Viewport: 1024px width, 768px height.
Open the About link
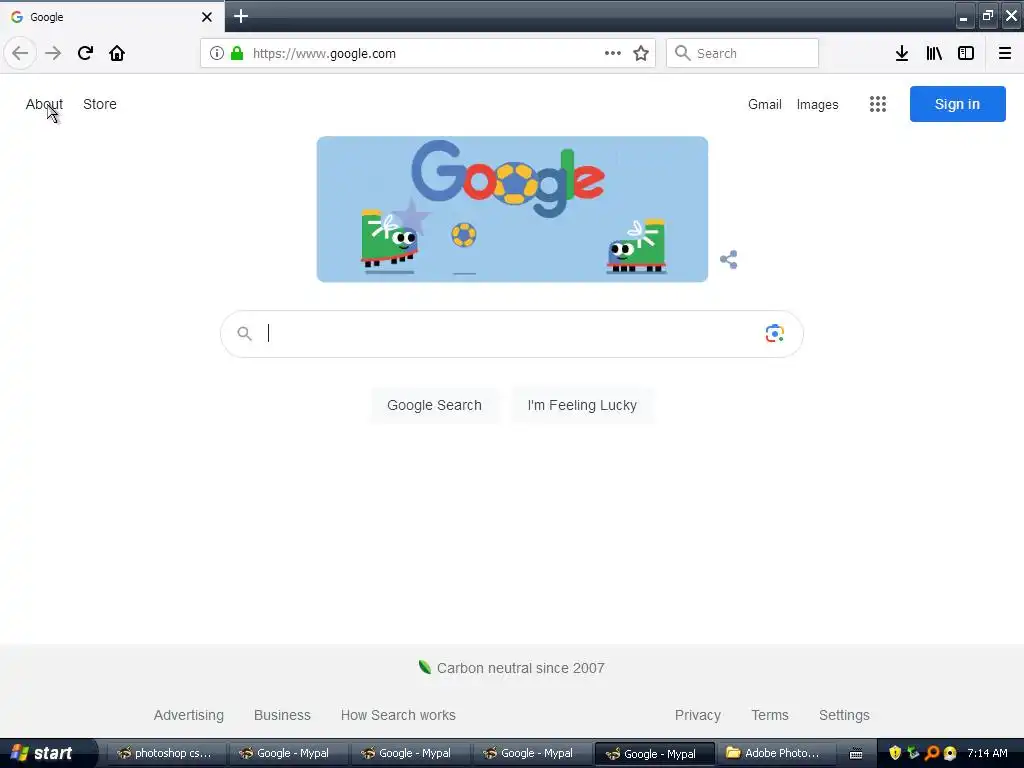coord(44,104)
